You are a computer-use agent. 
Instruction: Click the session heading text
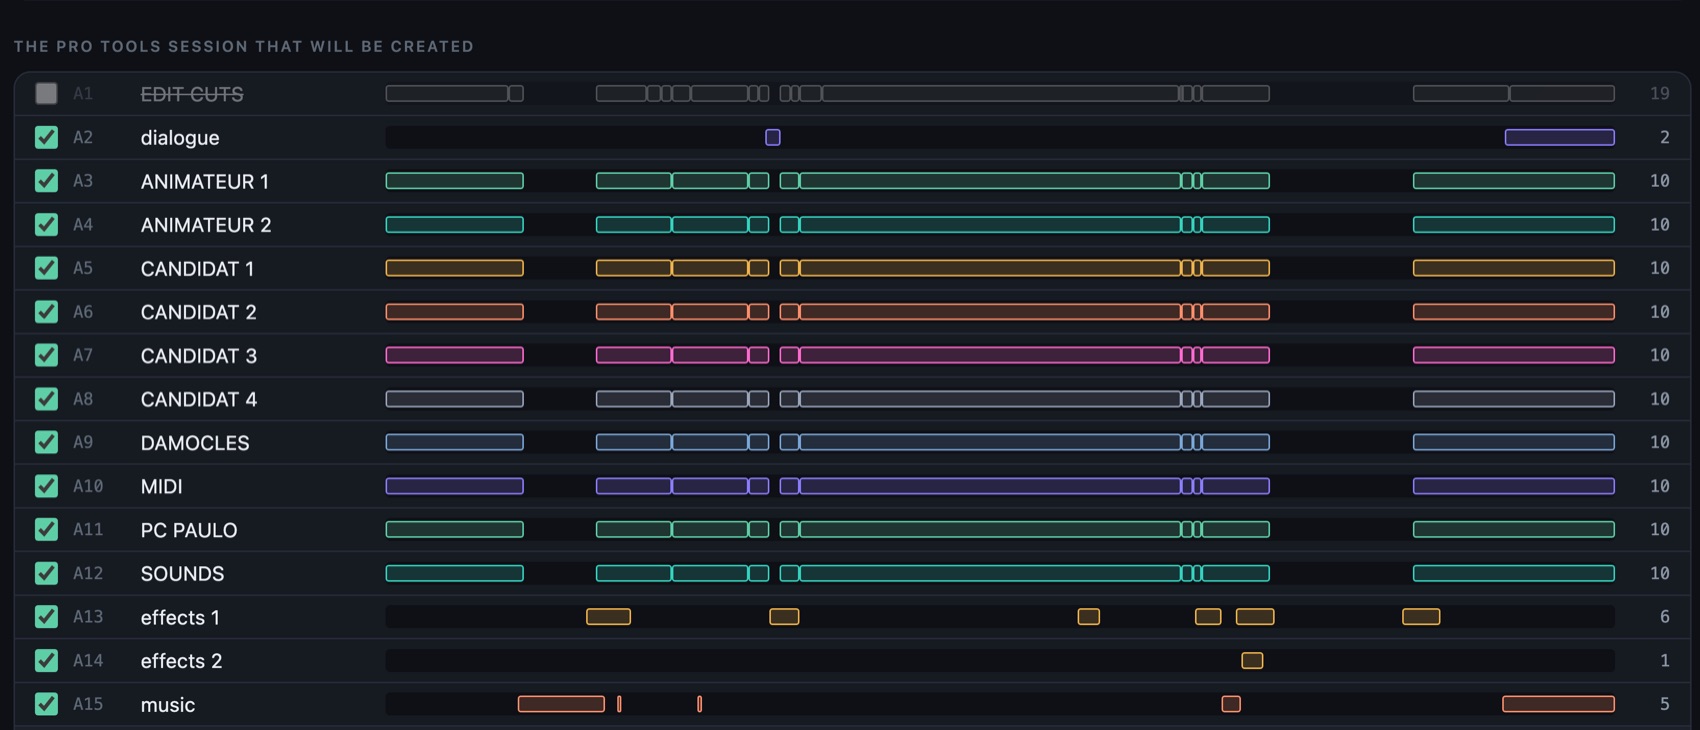(x=244, y=46)
